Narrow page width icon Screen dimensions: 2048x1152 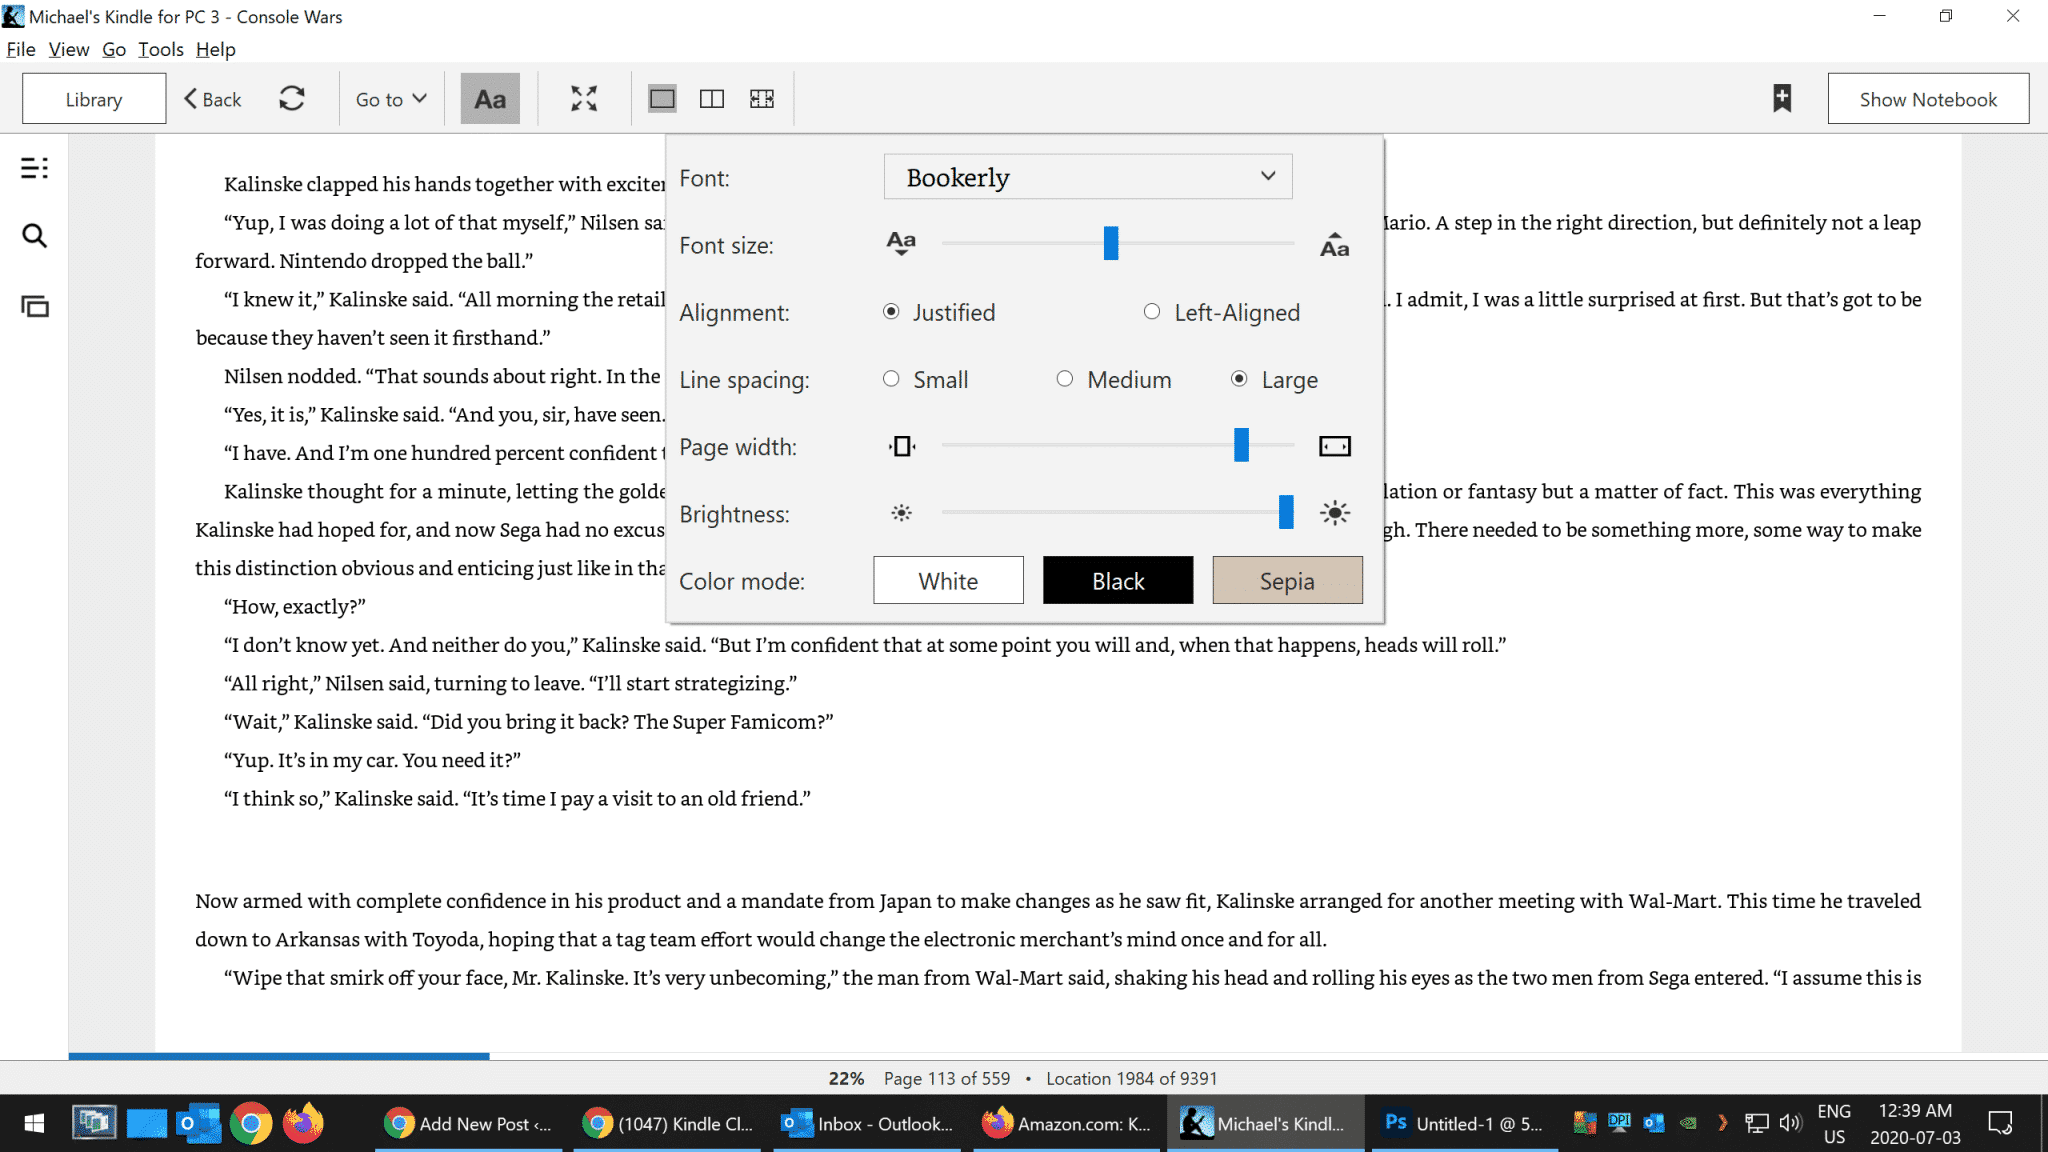point(902,446)
